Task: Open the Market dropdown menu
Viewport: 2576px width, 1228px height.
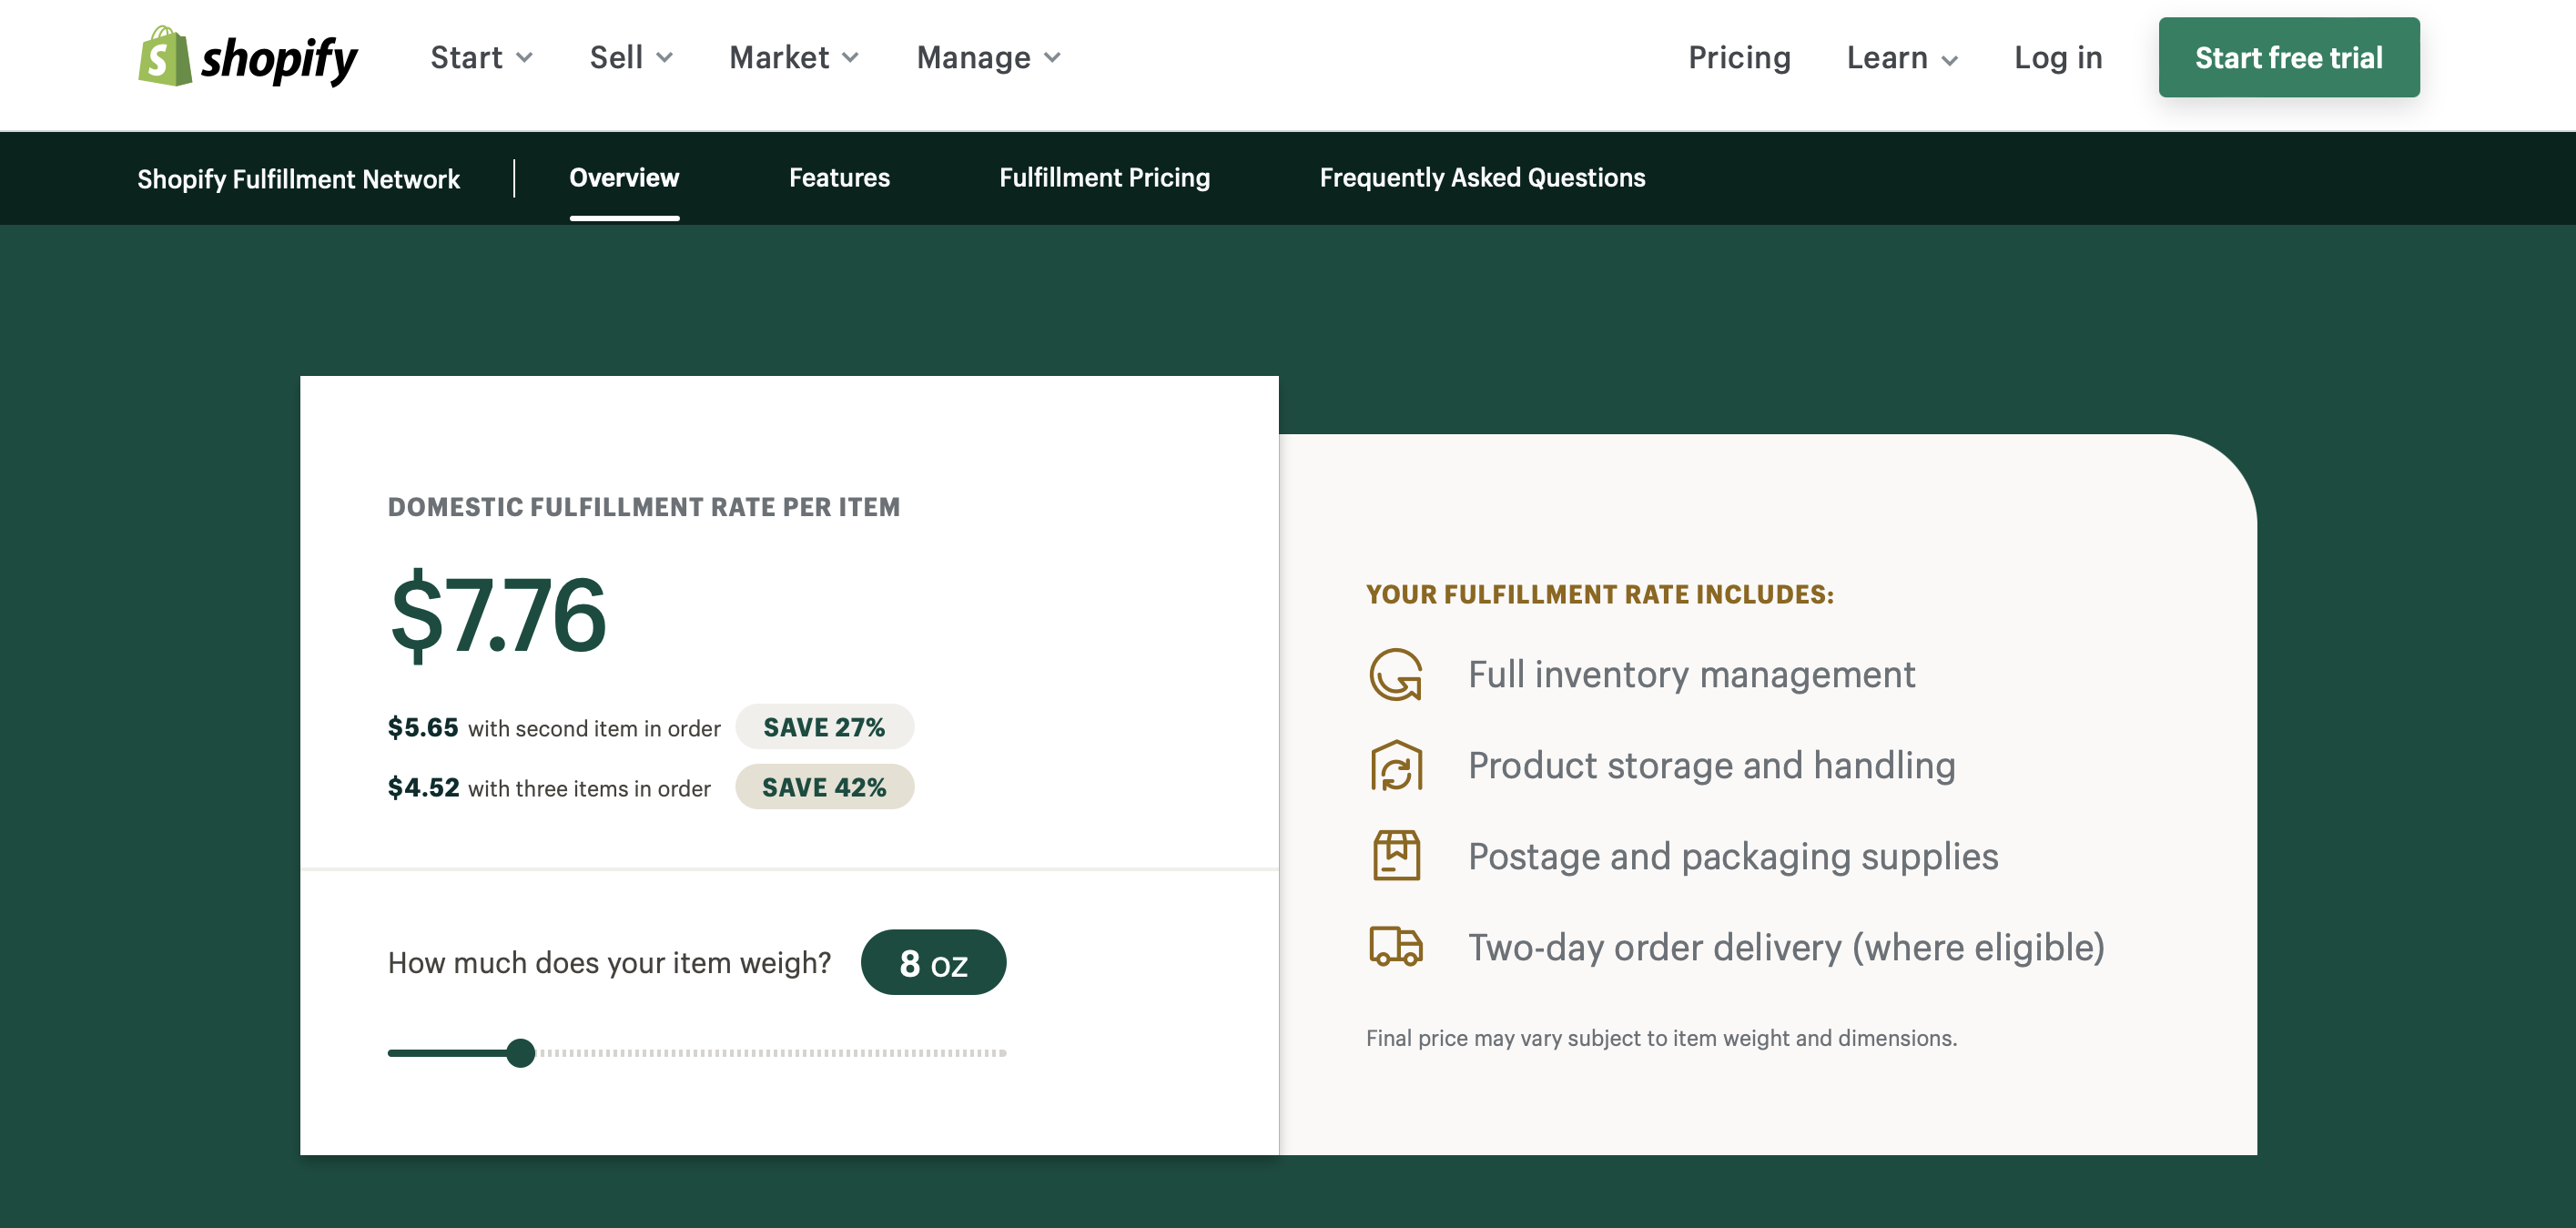Action: [794, 58]
